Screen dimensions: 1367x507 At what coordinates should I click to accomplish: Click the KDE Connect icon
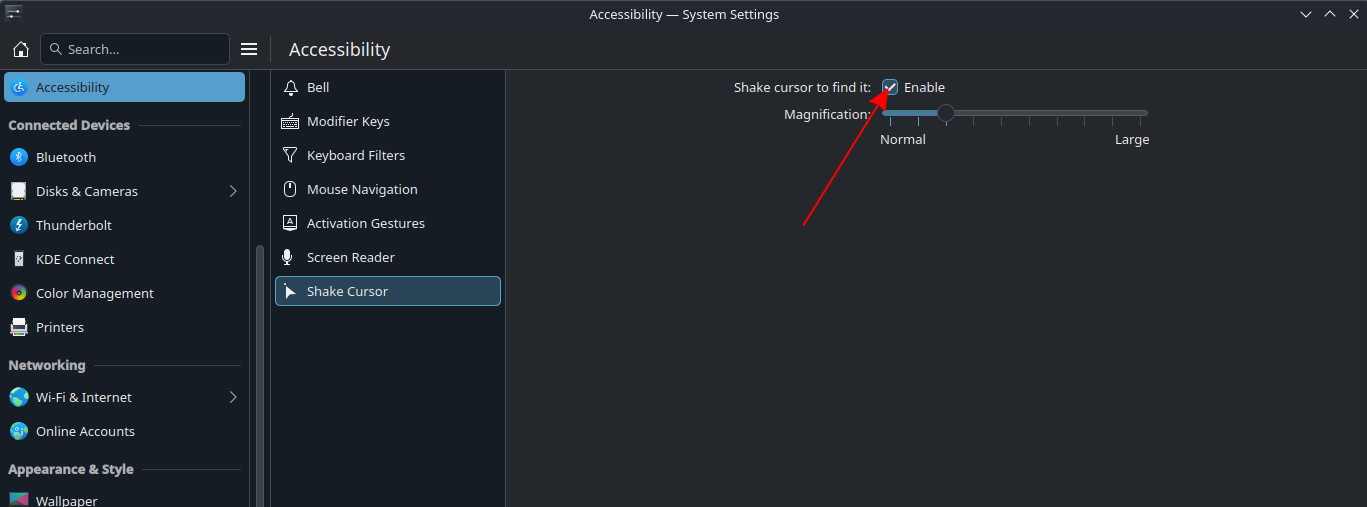pyautogui.click(x=18, y=259)
